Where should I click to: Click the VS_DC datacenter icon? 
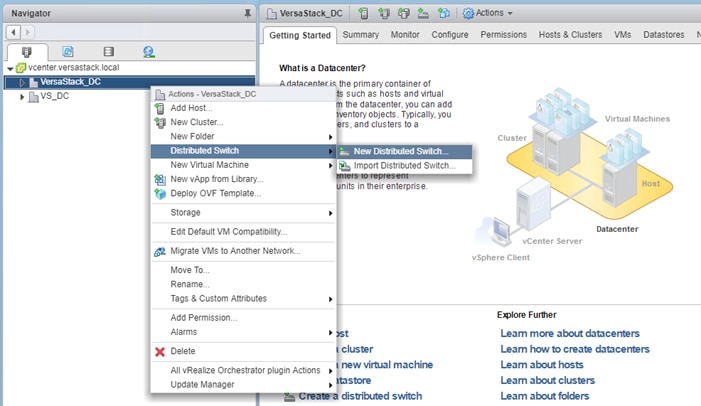(x=34, y=96)
